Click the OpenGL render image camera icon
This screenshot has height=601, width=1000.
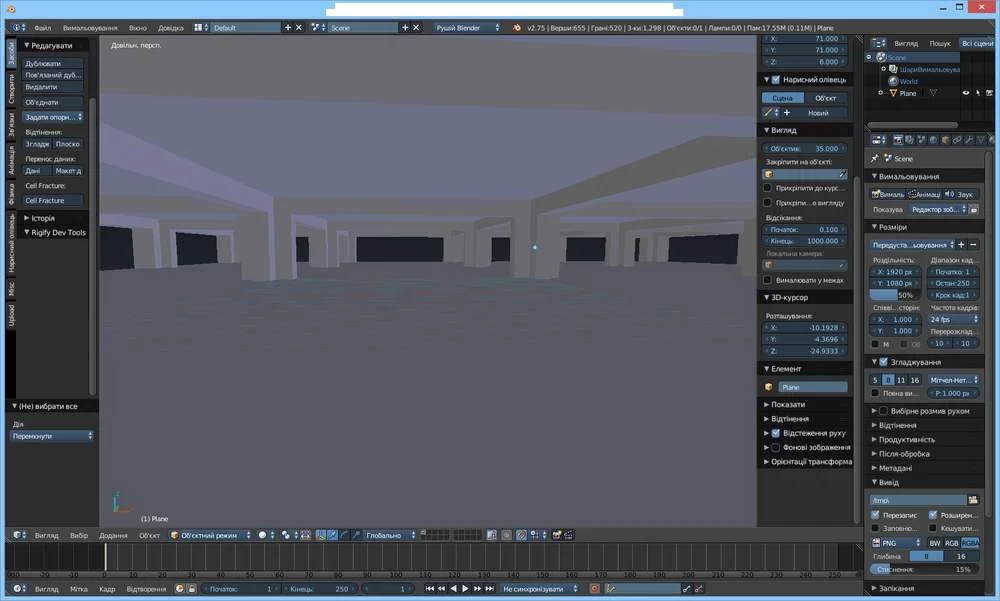click(x=557, y=535)
